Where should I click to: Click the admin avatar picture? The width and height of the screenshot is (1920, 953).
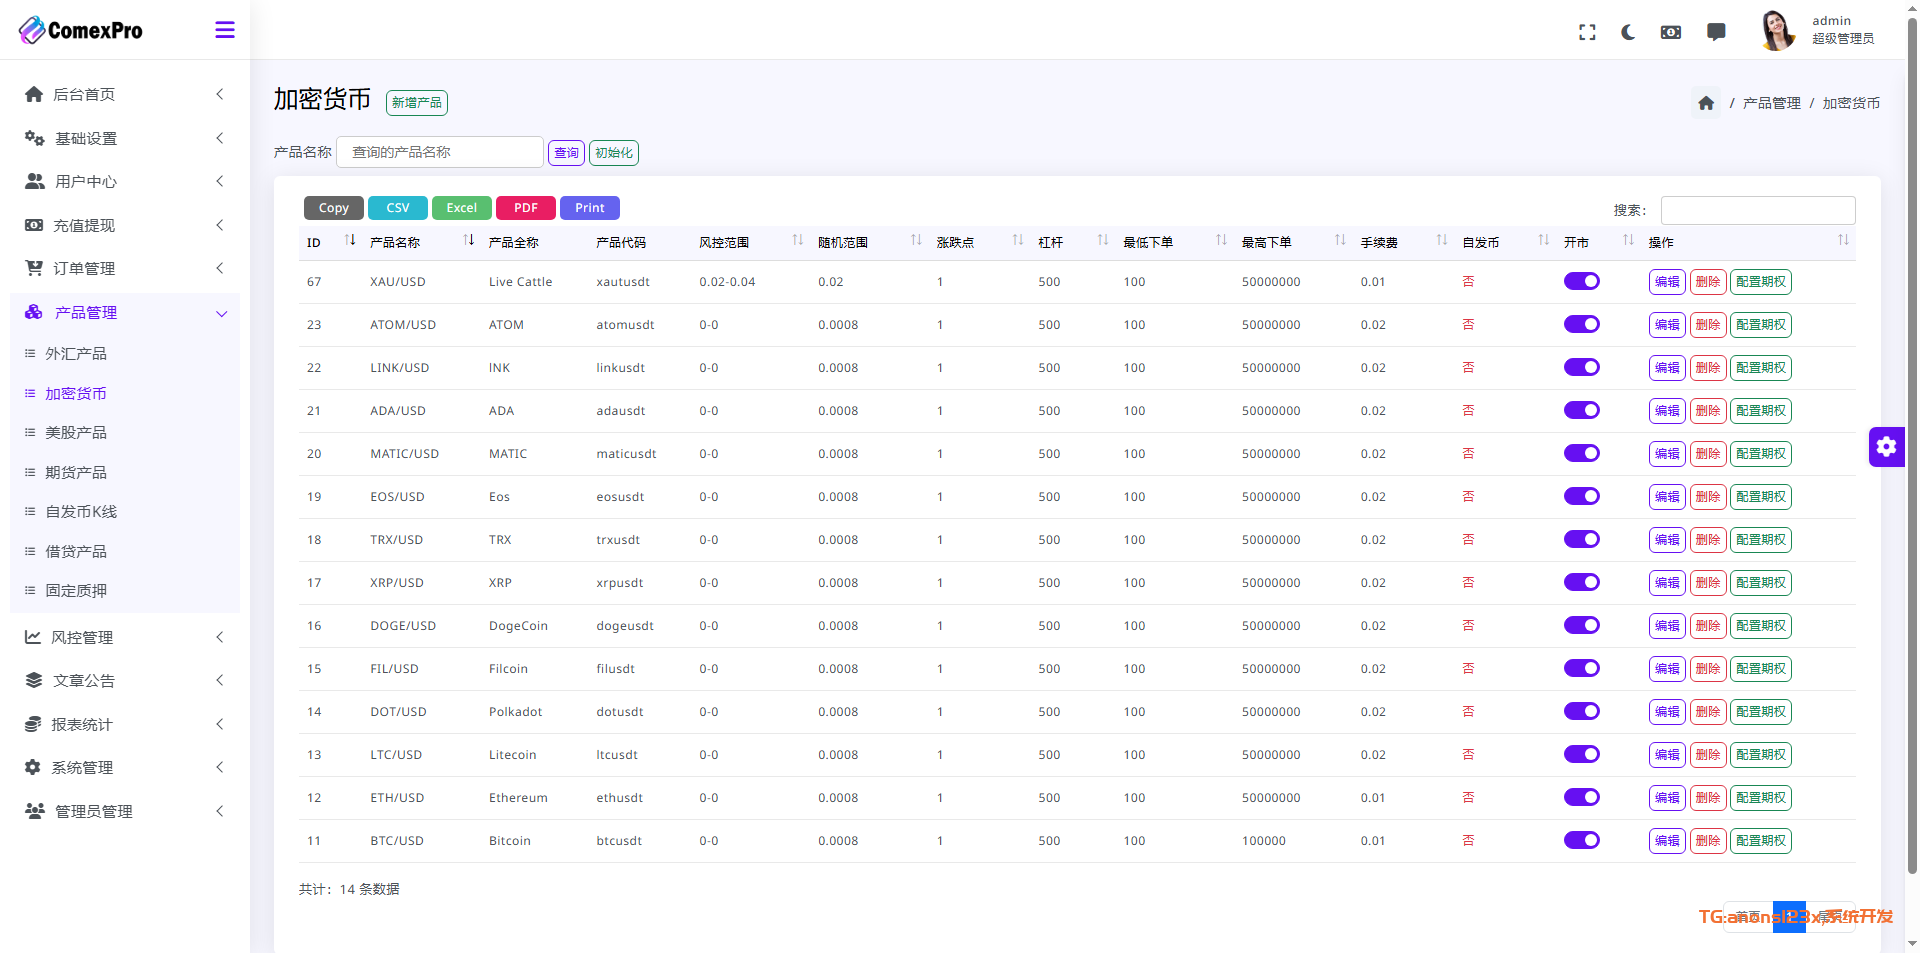click(1777, 30)
